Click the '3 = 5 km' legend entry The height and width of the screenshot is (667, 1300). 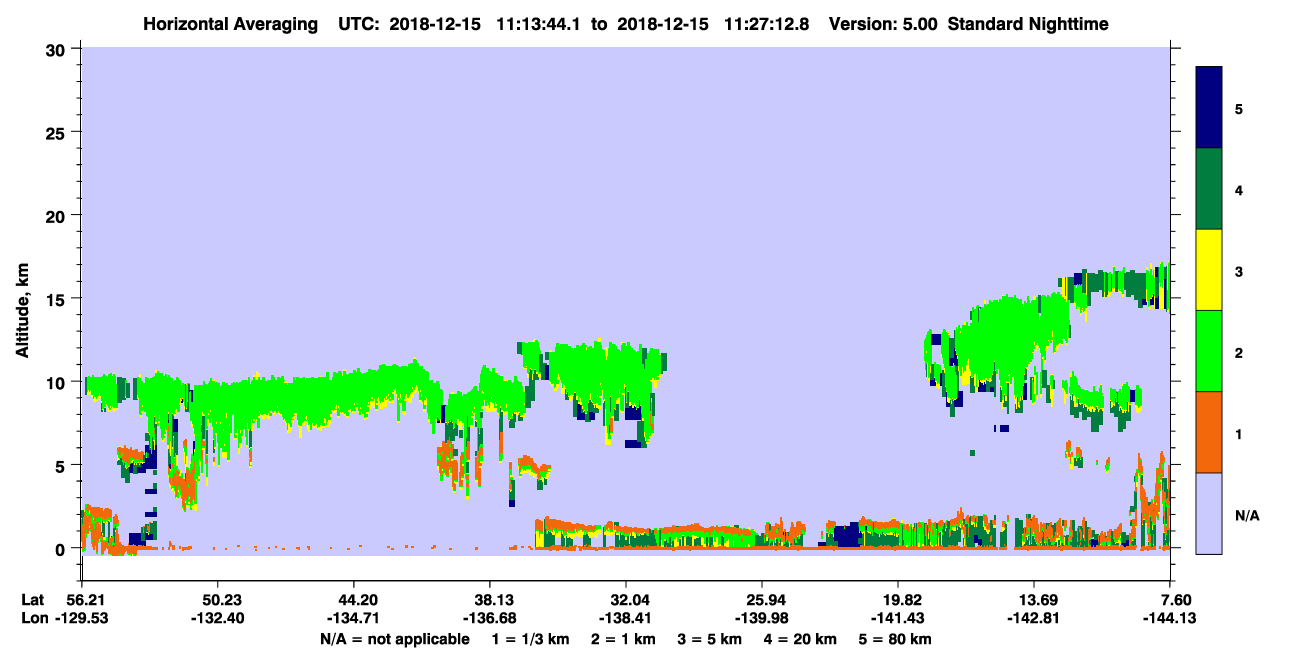708,639
